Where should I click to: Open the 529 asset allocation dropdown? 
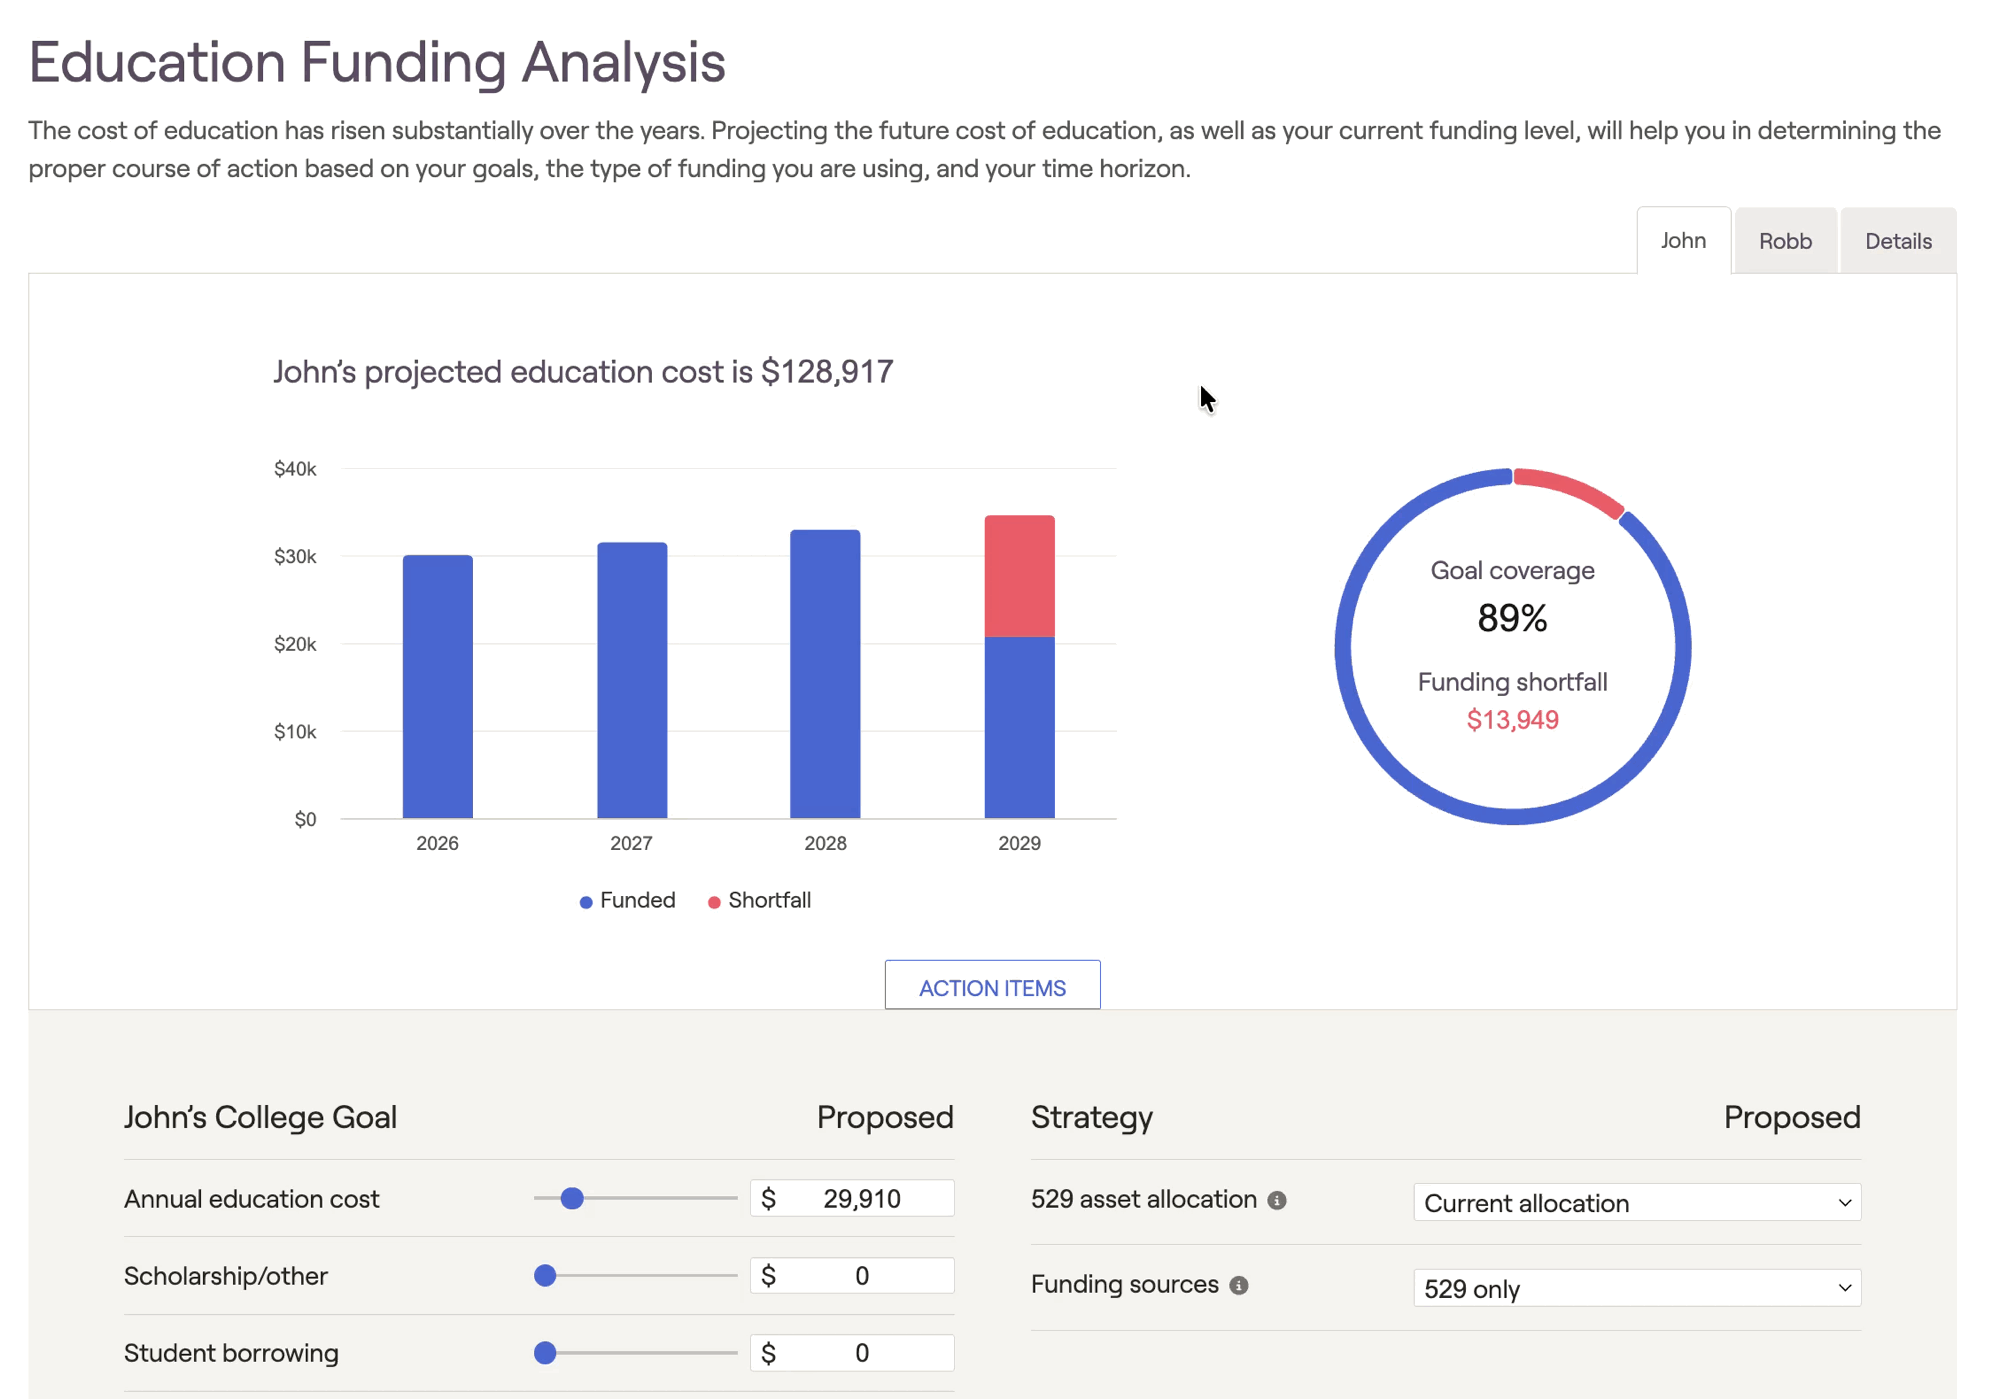(1636, 1202)
